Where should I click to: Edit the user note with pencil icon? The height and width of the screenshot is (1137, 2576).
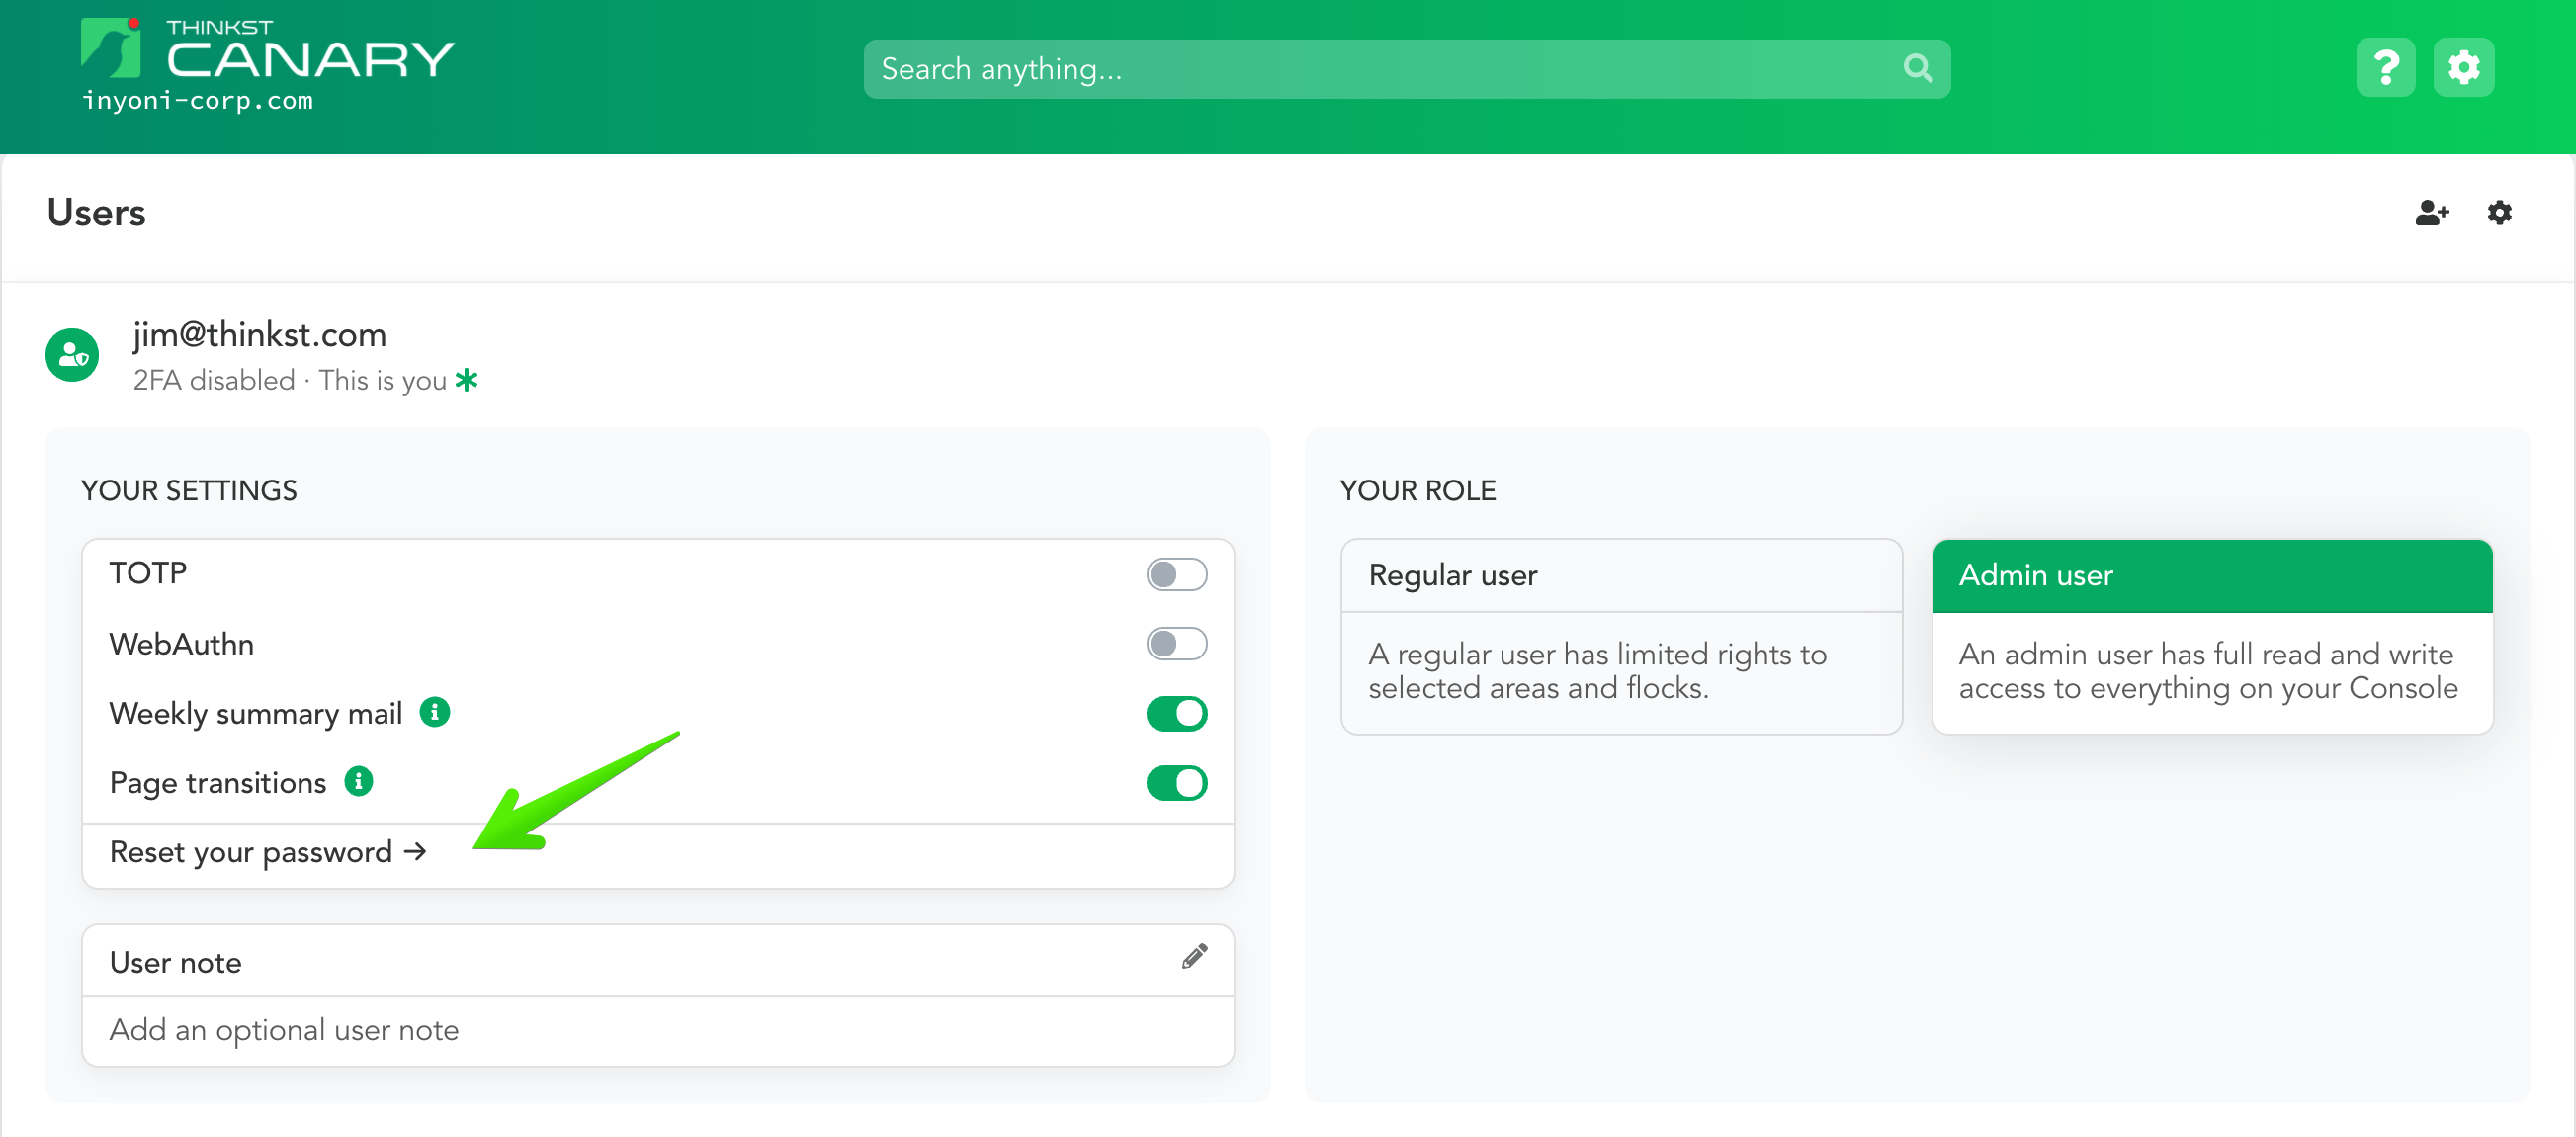click(x=1195, y=957)
